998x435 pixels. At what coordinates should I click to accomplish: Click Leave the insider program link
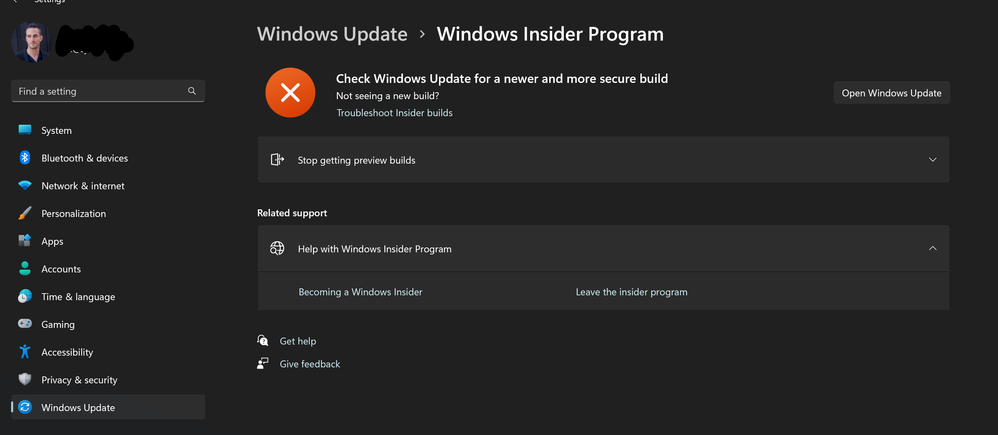pos(631,292)
